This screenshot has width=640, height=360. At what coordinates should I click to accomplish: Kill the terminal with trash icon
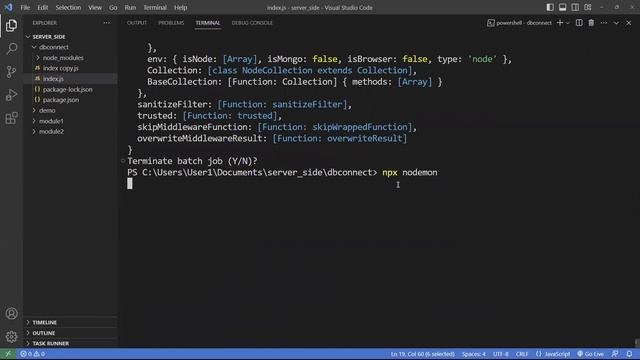click(591, 23)
